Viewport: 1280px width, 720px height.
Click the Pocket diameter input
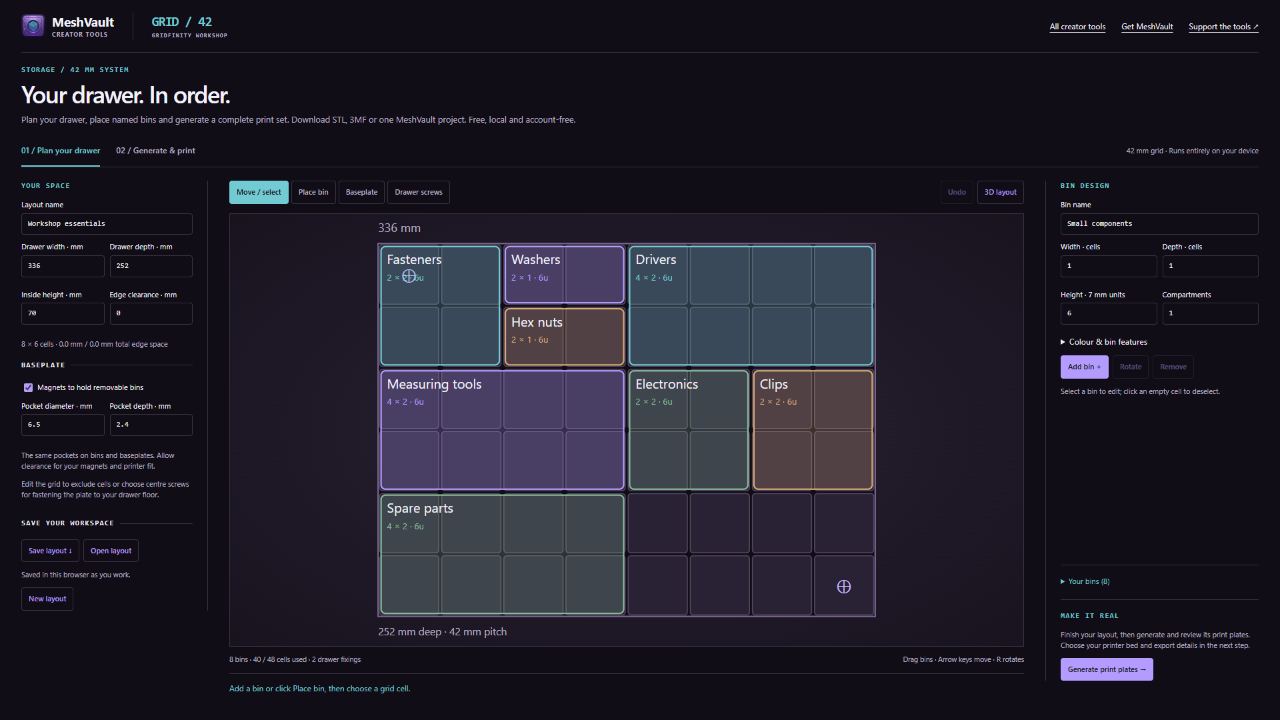tap(63, 425)
